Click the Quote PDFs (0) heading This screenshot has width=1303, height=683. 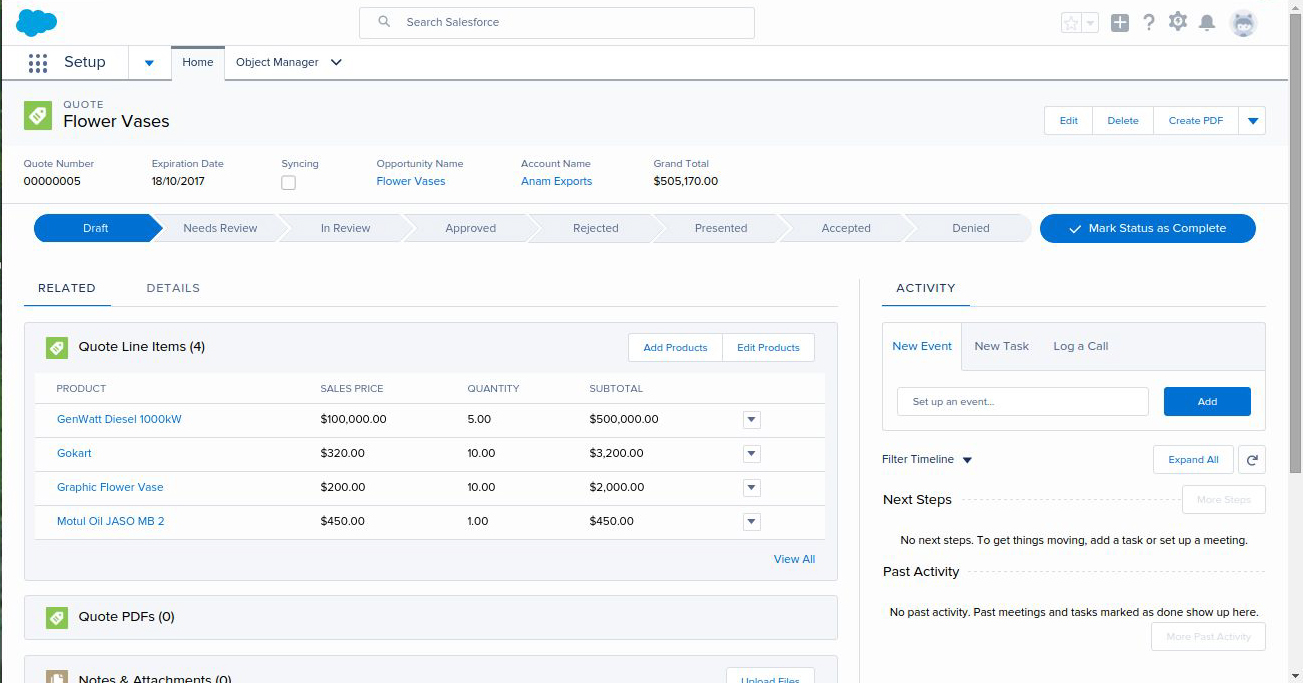pos(127,617)
